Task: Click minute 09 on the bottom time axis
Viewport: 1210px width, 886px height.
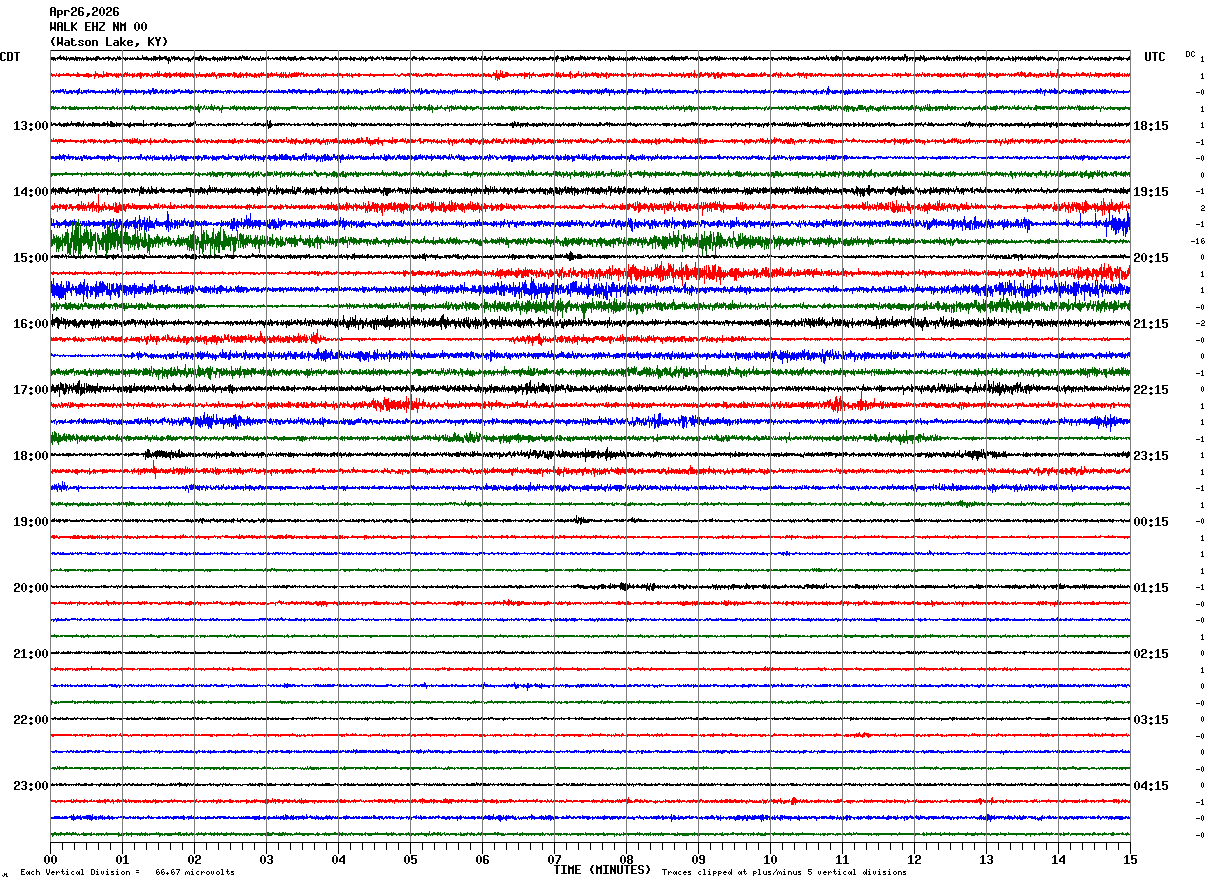Action: (698, 859)
